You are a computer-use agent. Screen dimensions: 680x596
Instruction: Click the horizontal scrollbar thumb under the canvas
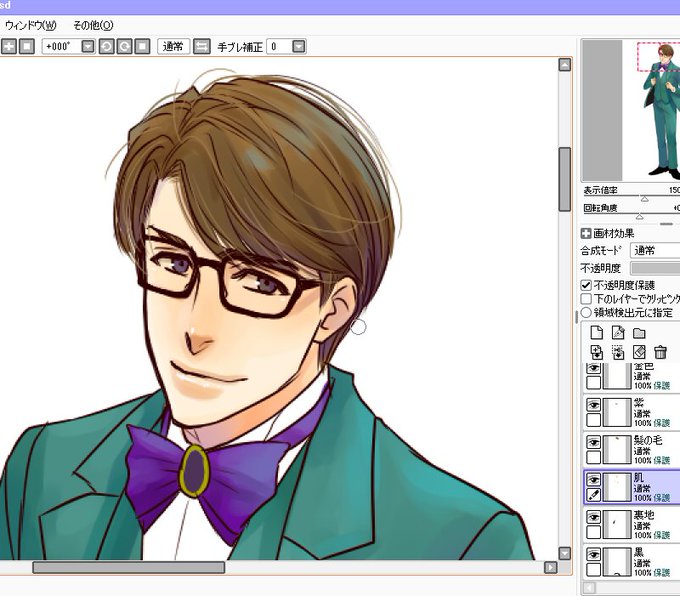point(129,567)
